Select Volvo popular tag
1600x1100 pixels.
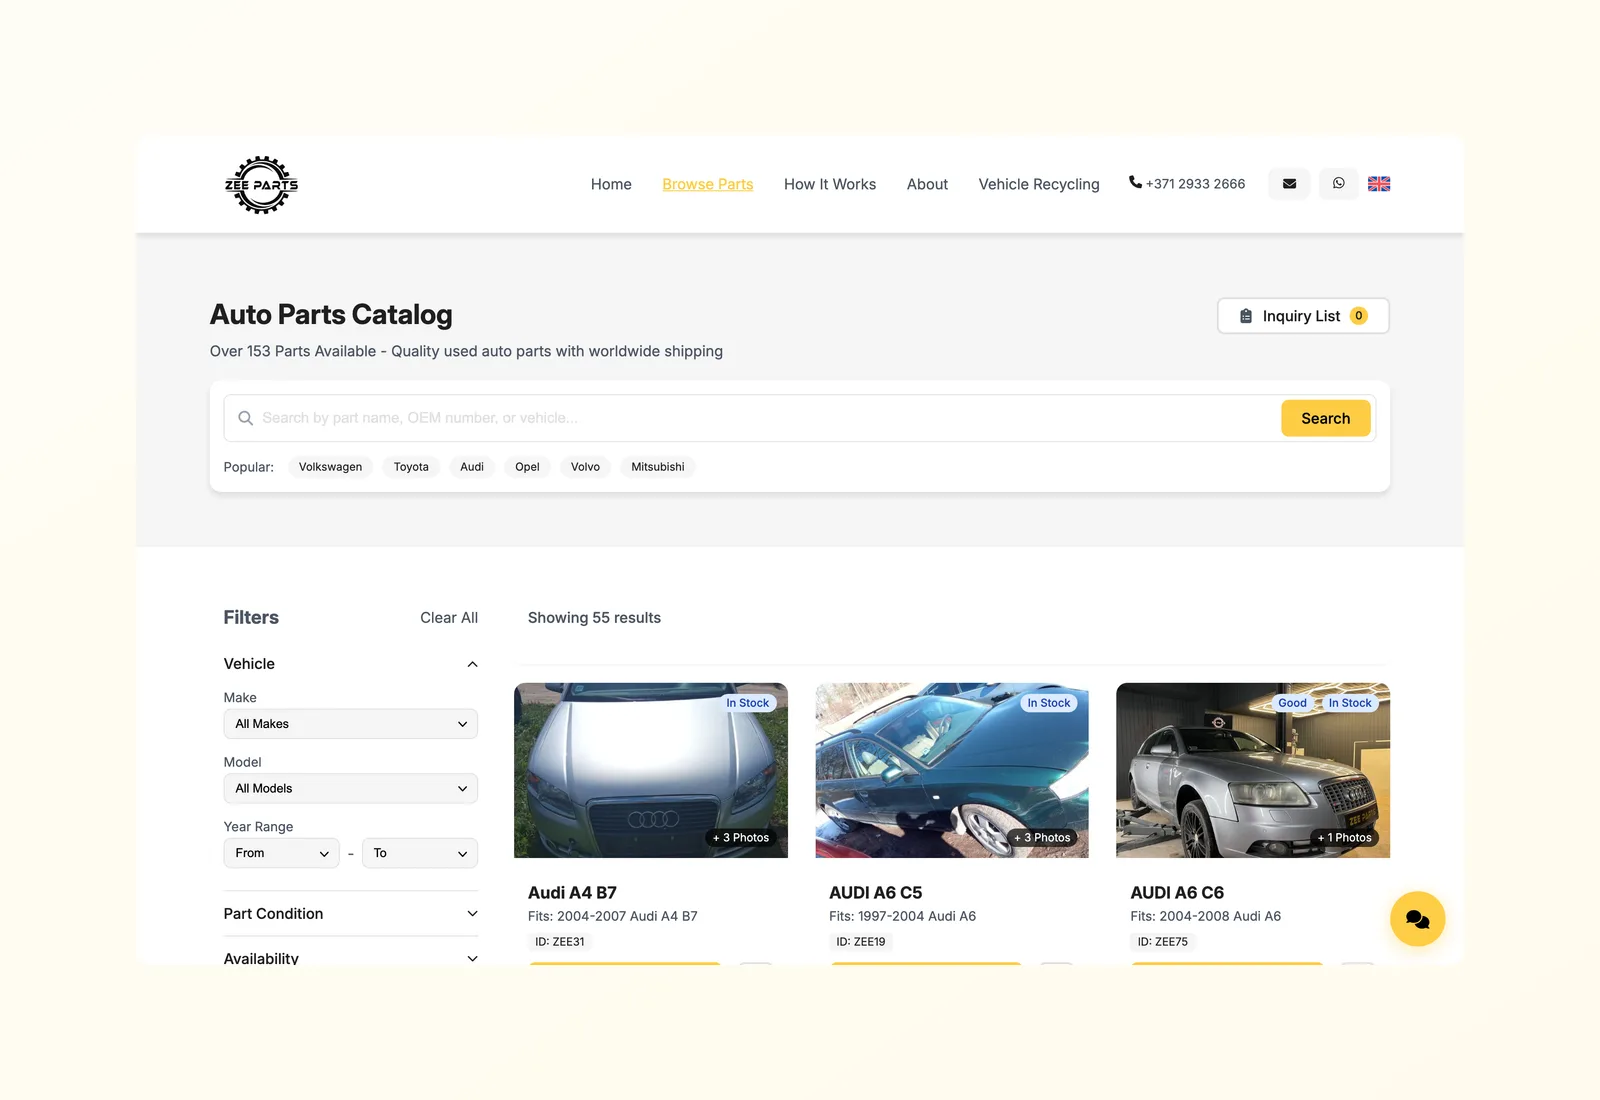click(585, 467)
